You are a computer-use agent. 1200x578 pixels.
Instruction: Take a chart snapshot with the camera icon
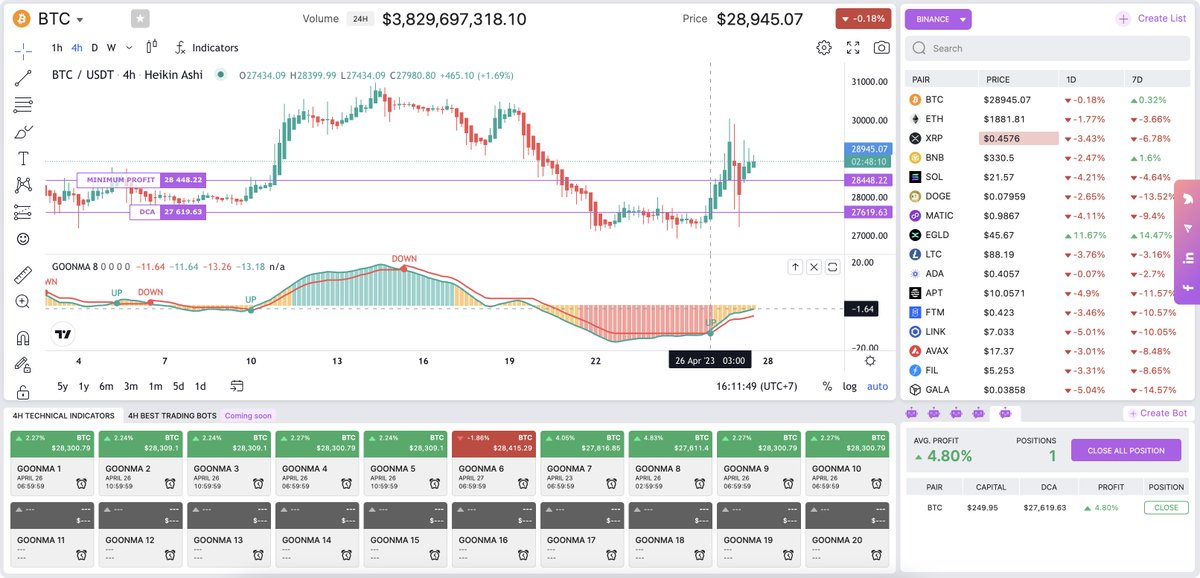pos(882,47)
